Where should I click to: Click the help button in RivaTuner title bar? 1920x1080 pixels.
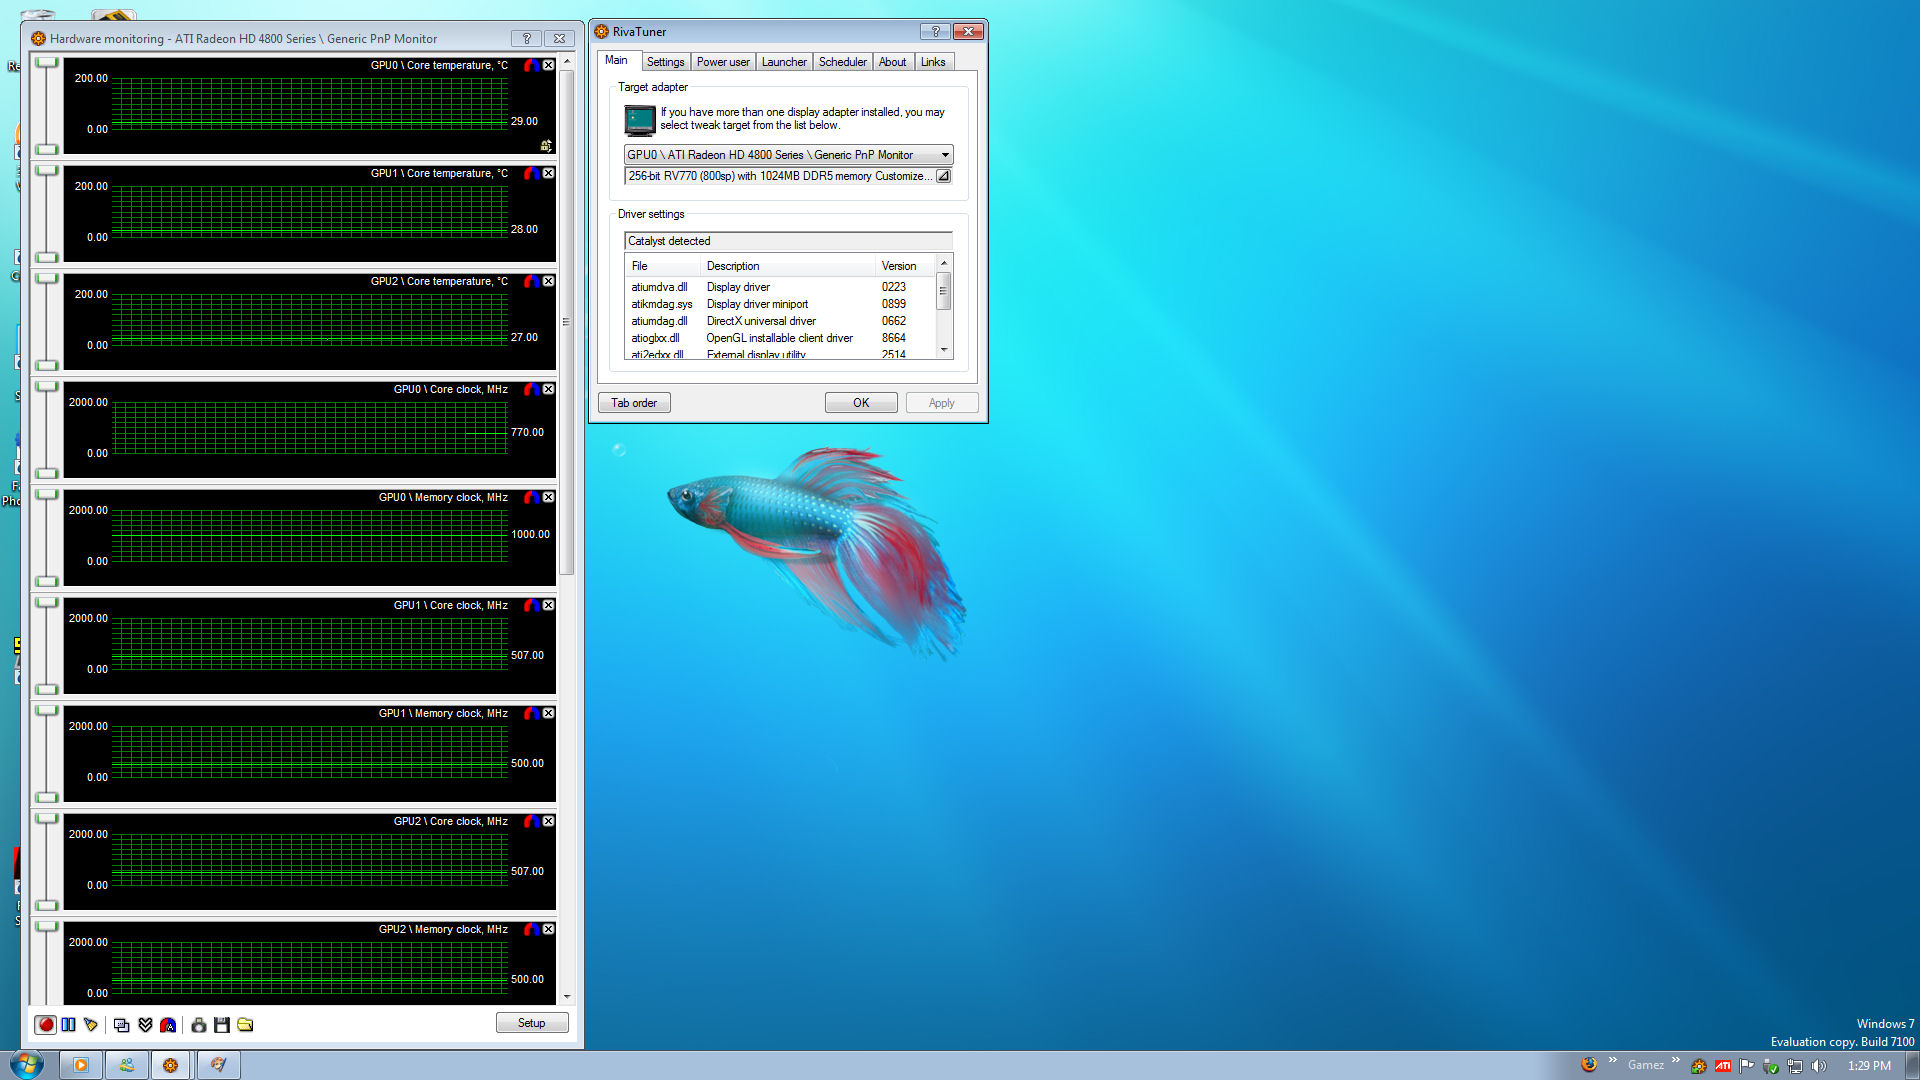(935, 31)
